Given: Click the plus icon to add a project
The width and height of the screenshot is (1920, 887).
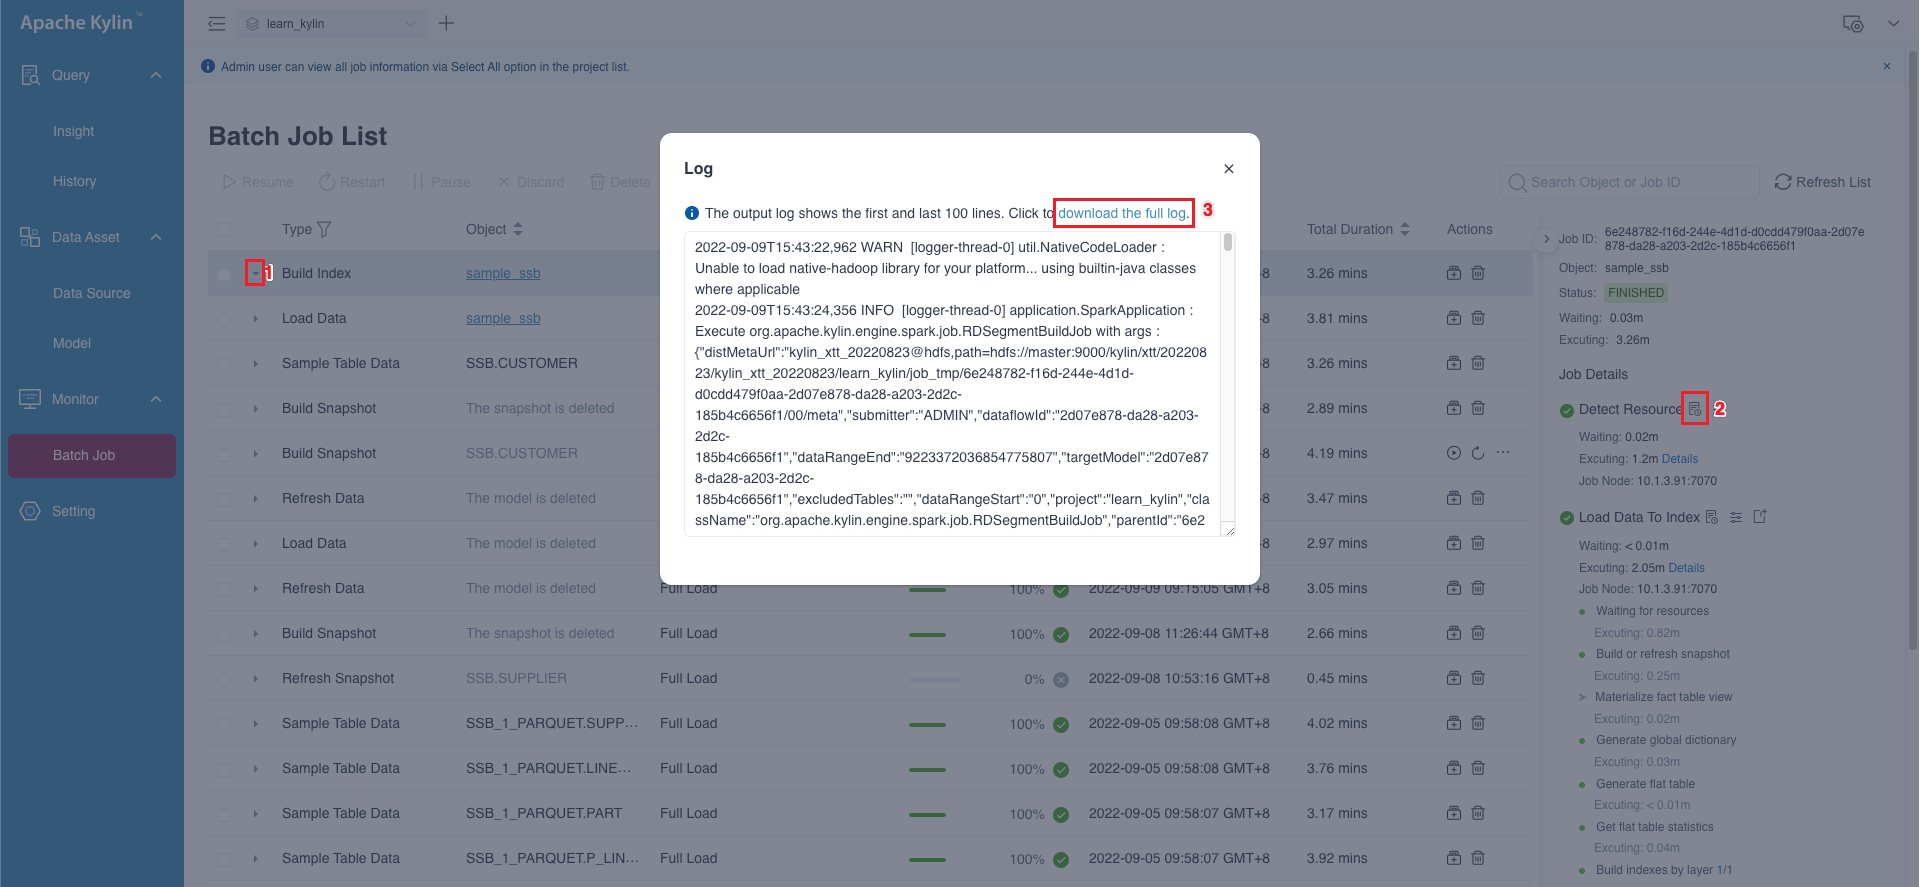Looking at the screenshot, I should pyautogui.click(x=447, y=24).
